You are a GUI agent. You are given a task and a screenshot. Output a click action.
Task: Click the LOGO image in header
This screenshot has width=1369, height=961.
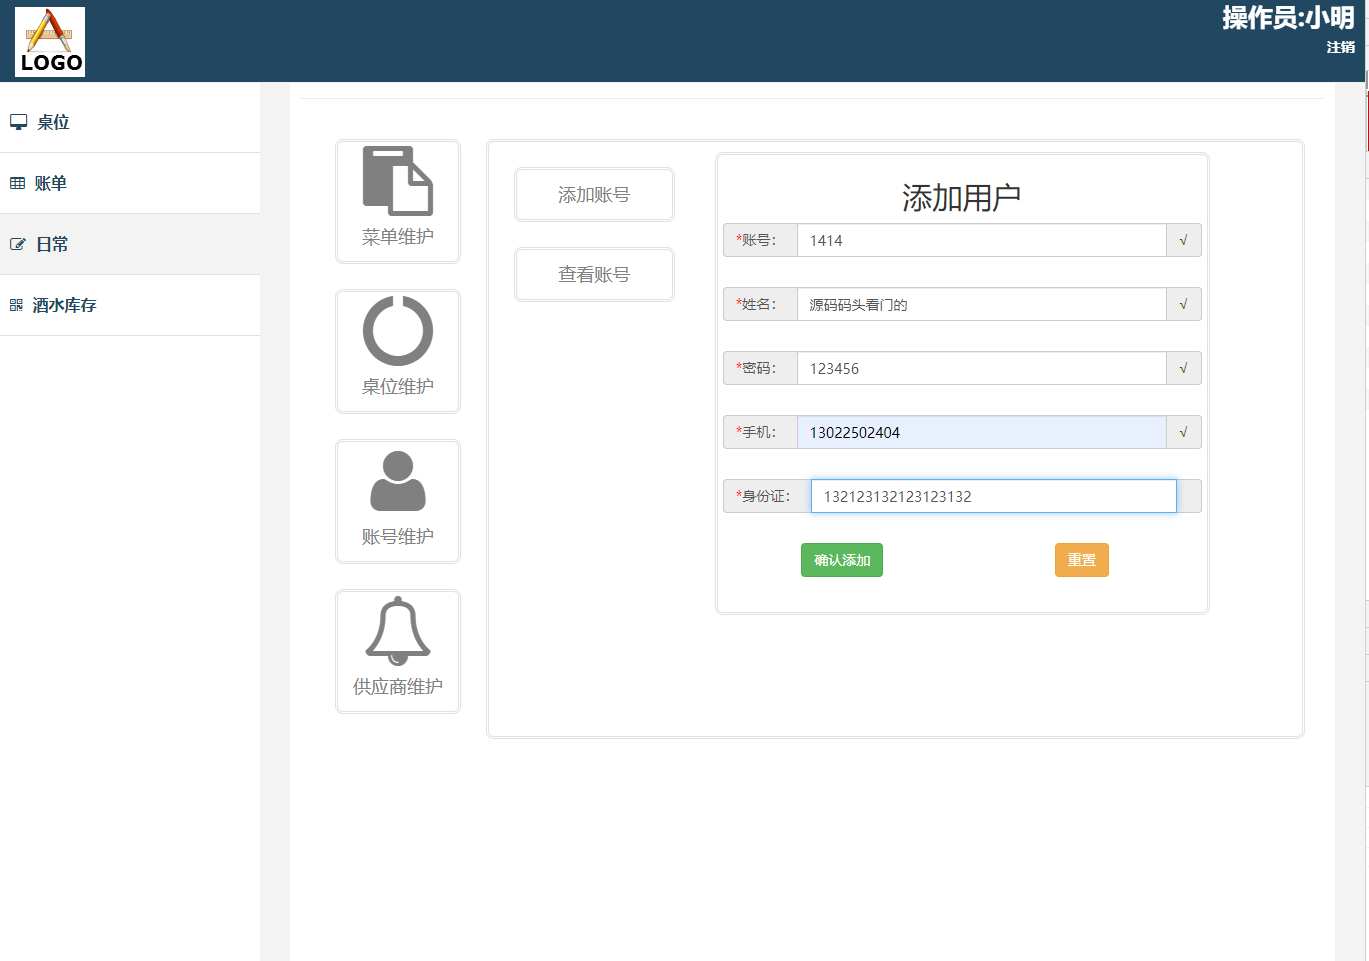click(50, 42)
